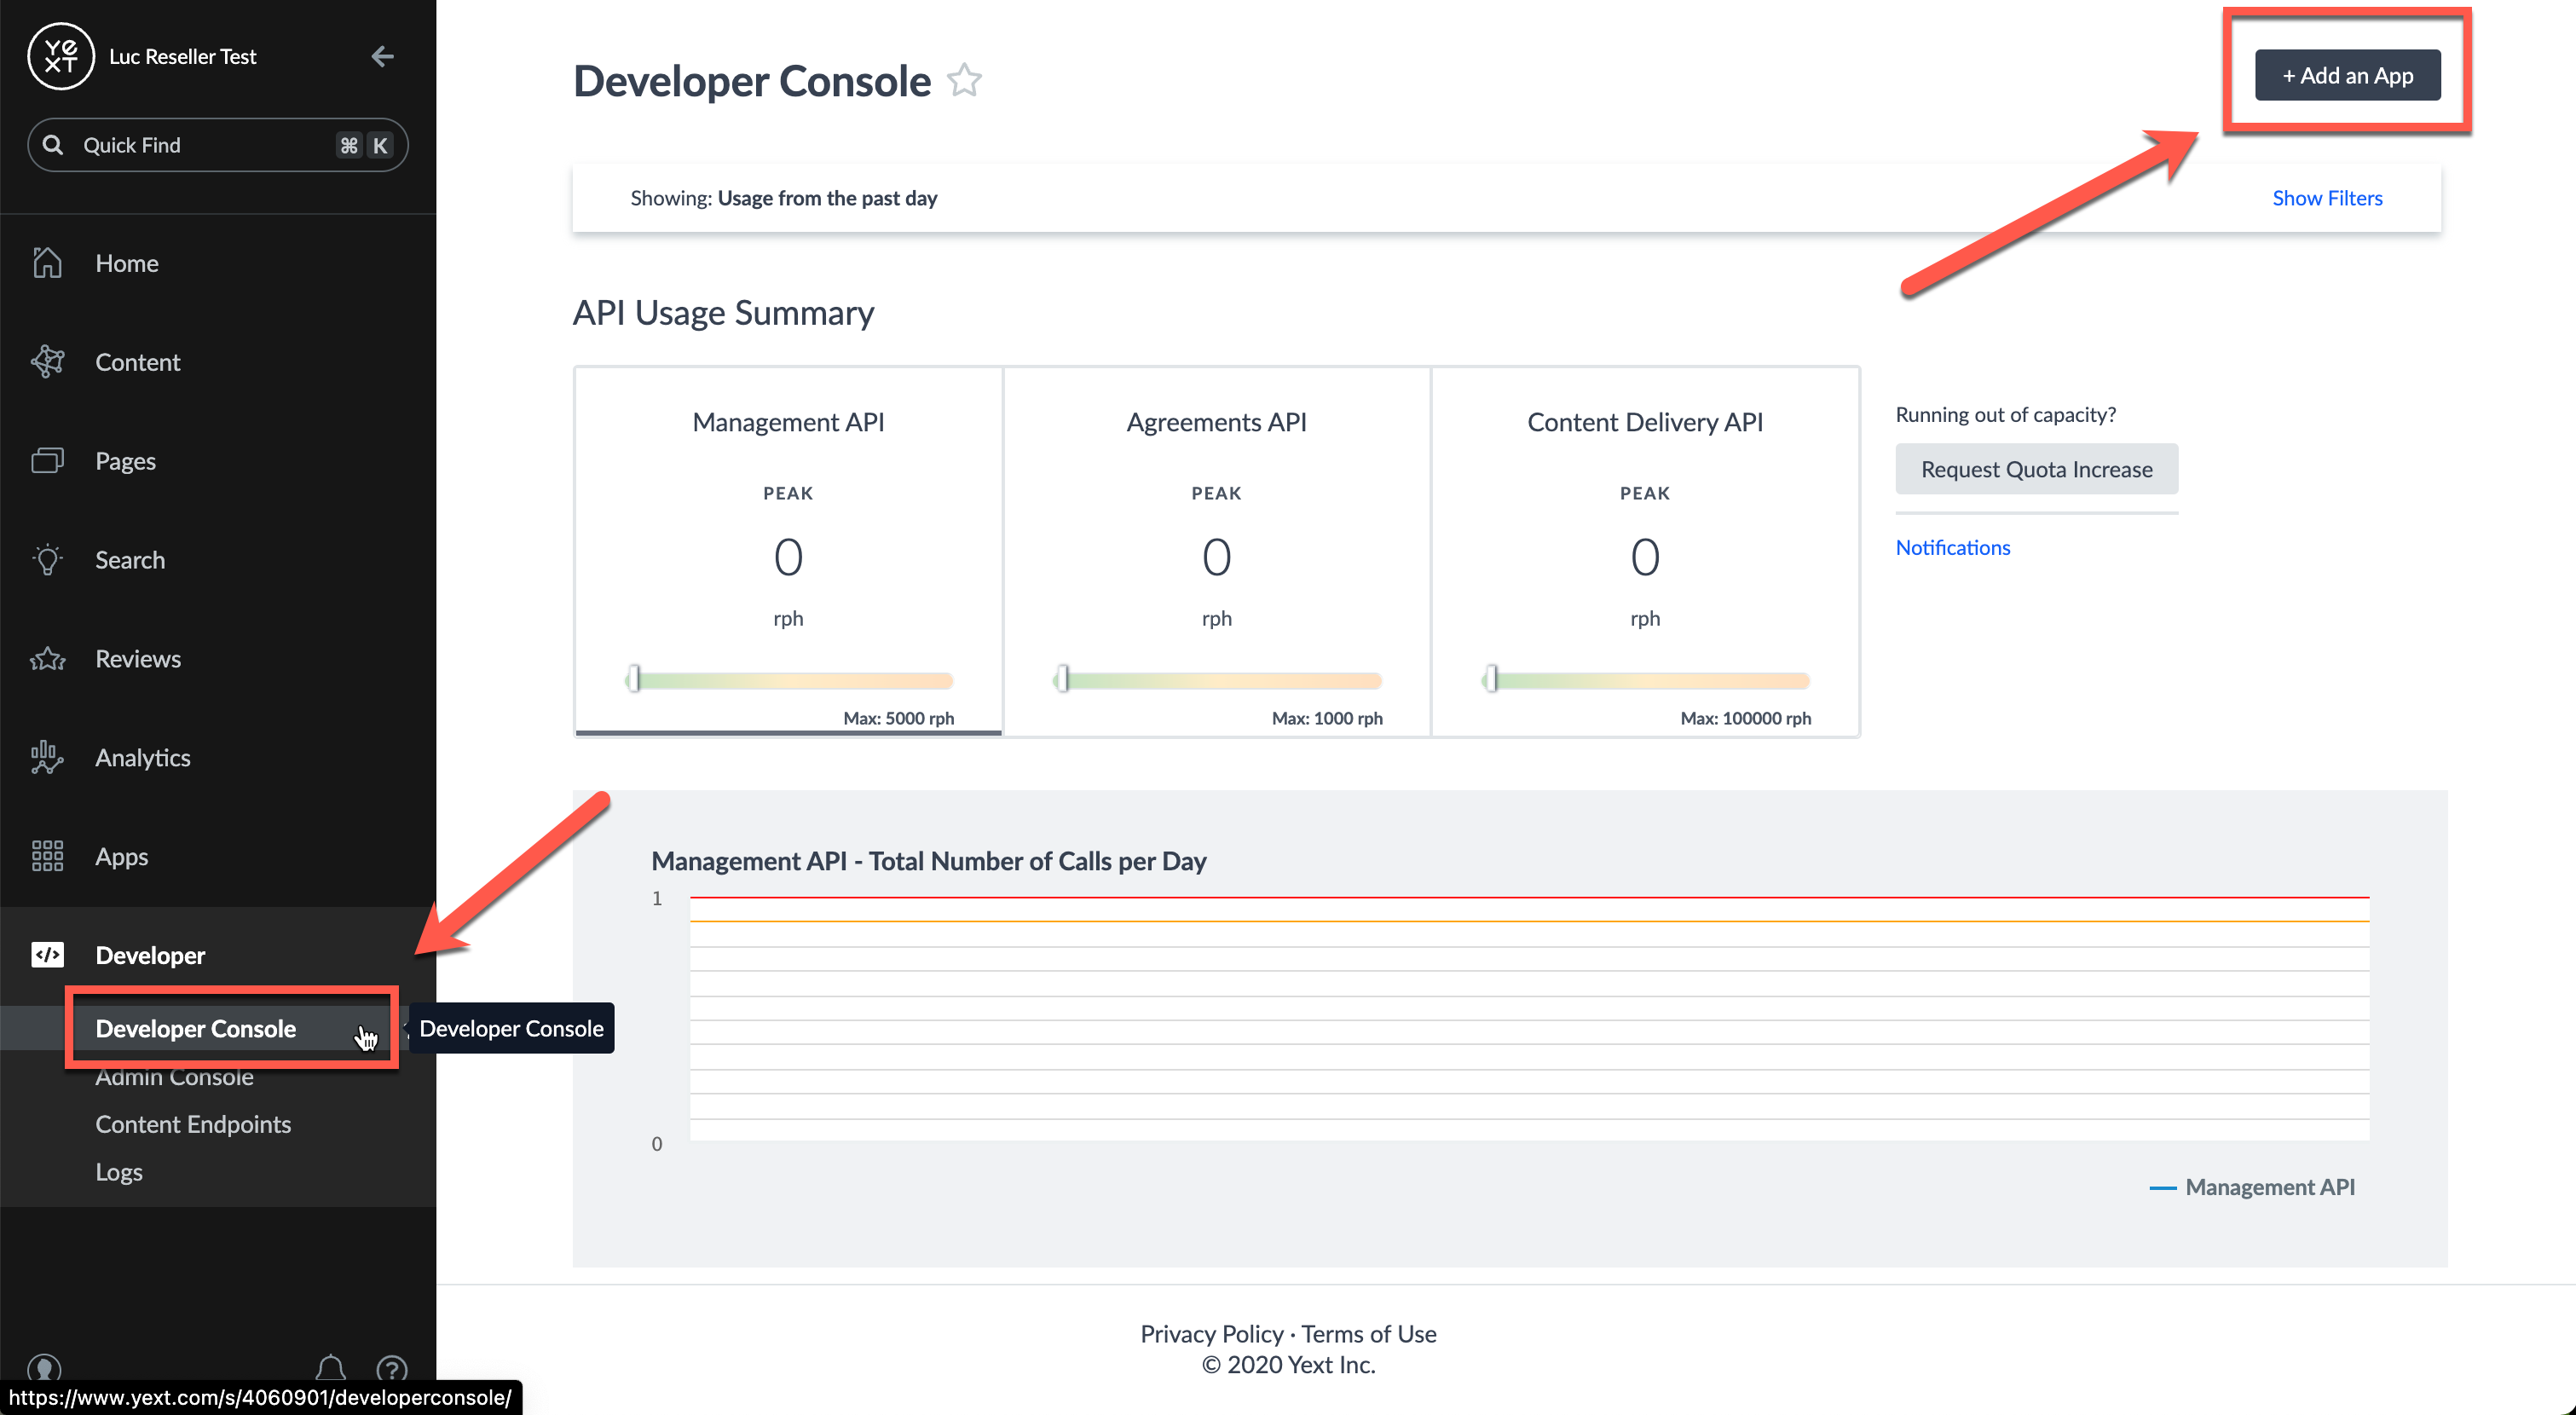Open Logs submenu item
Screen dimensions: 2576x1415
point(119,1172)
